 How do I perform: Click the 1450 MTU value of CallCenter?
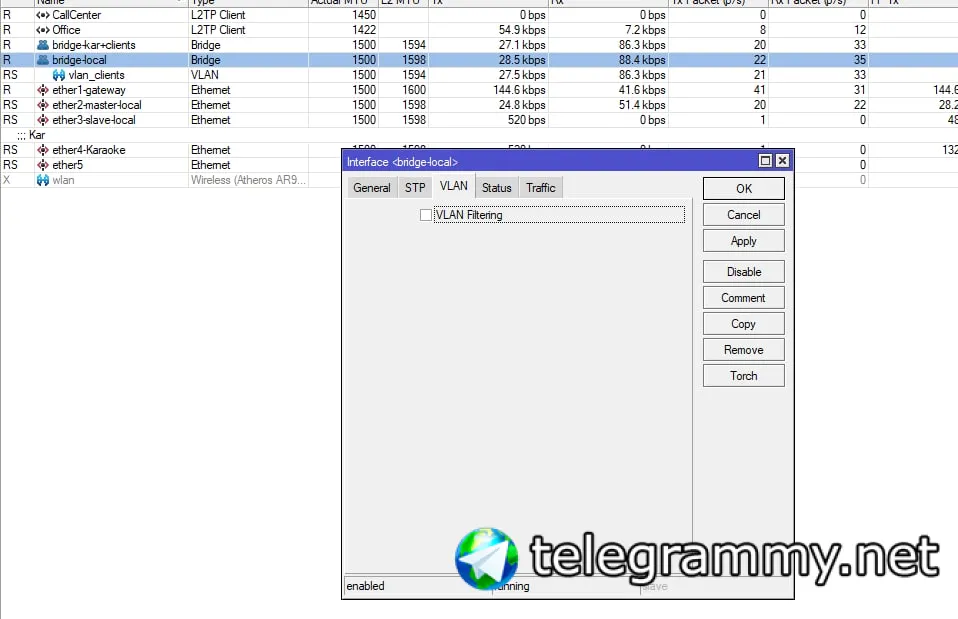(364, 15)
